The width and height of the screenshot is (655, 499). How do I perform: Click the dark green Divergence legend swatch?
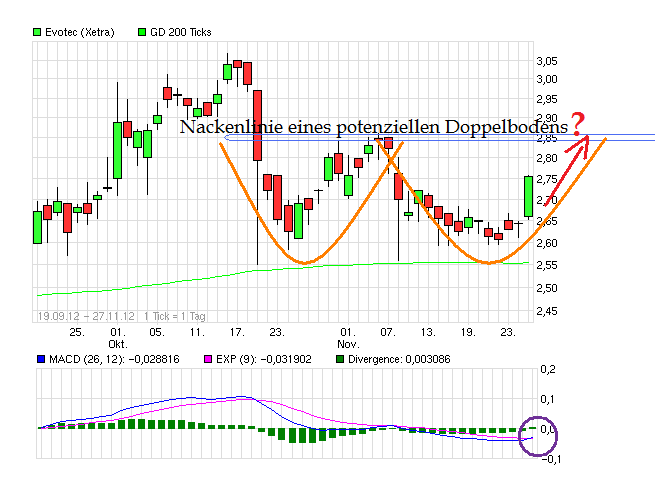[x=340, y=359]
